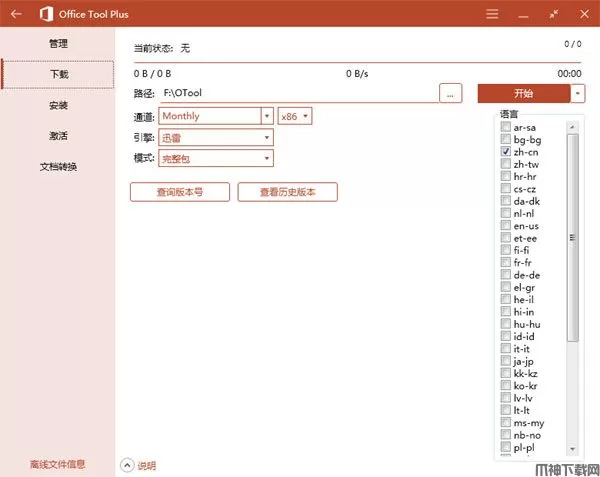Open the 模式 完整包 dropdown

[267, 158]
